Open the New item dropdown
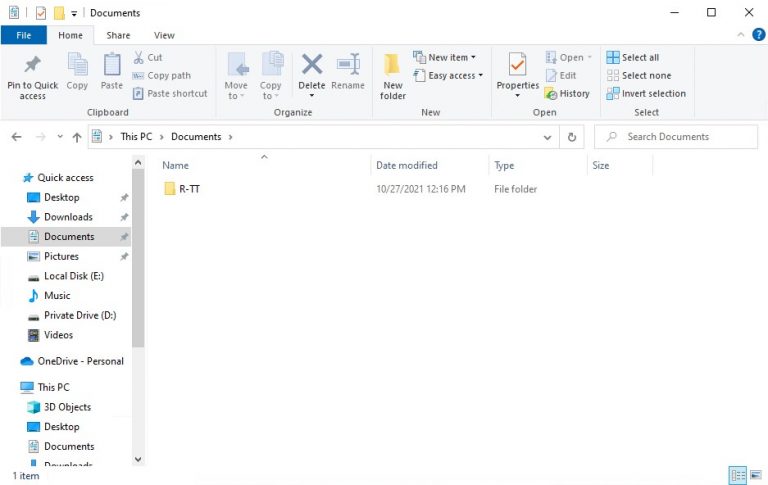 click(444, 57)
